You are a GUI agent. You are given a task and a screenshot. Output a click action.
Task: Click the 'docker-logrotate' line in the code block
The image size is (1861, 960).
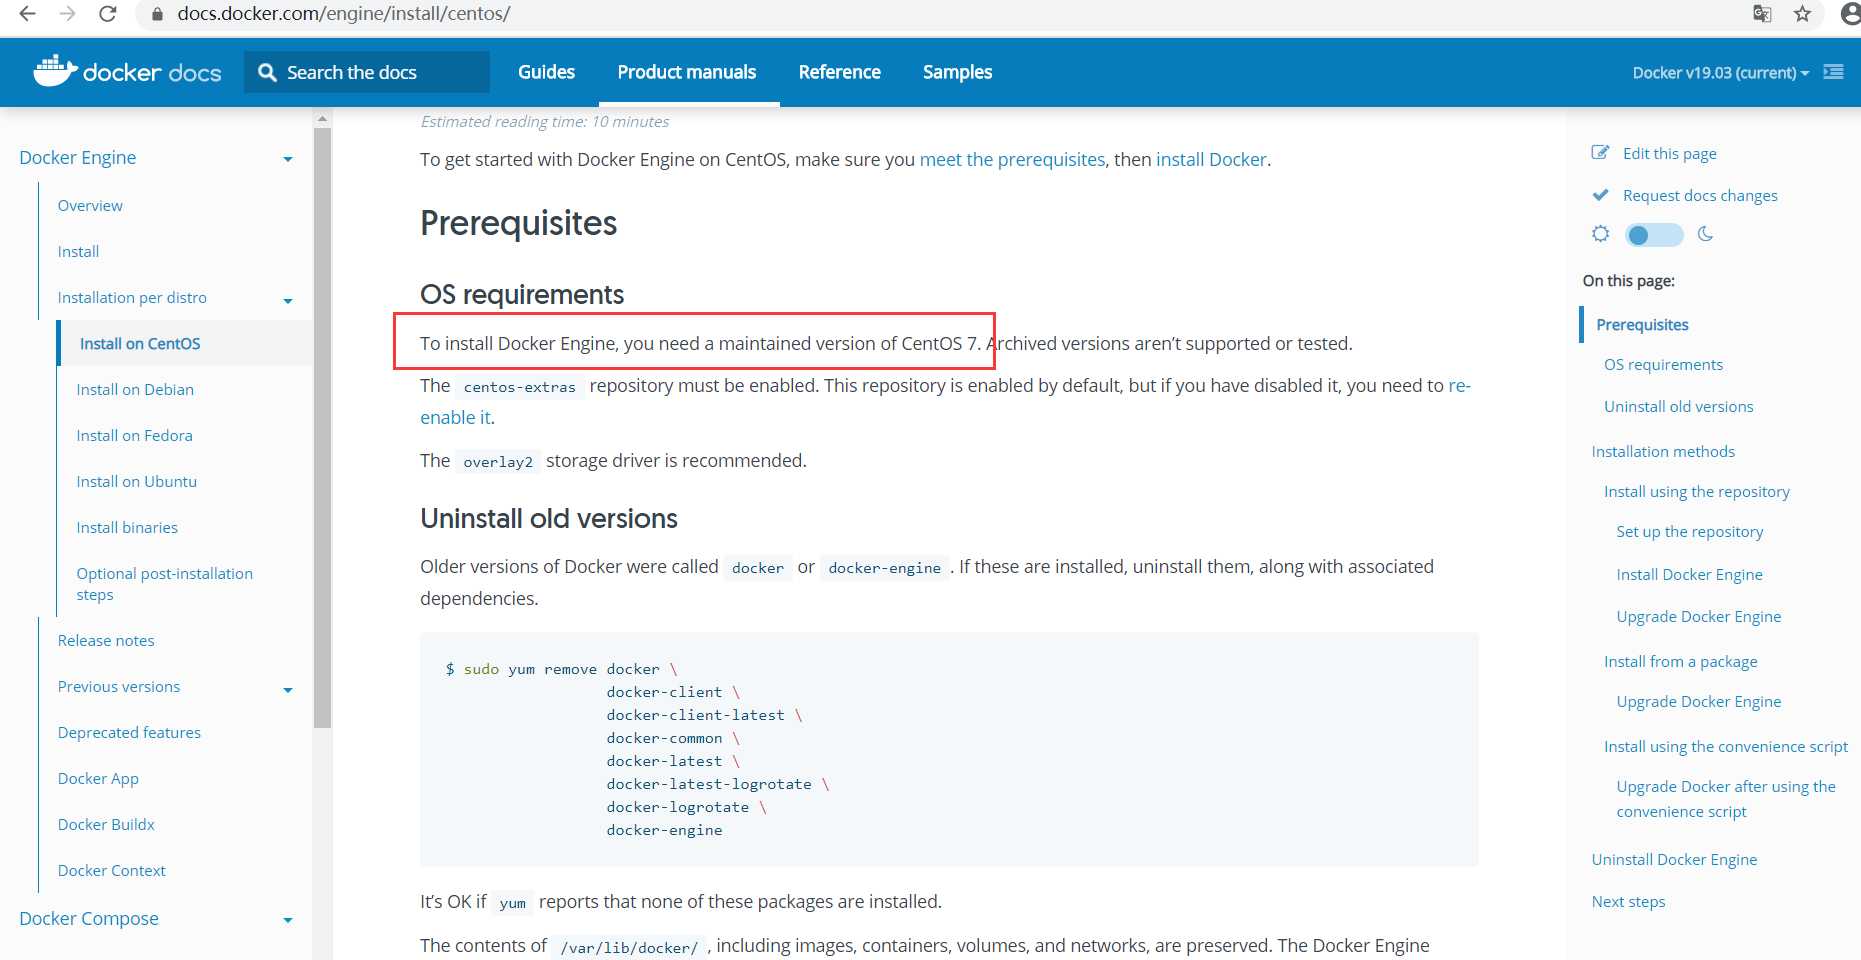pos(678,807)
